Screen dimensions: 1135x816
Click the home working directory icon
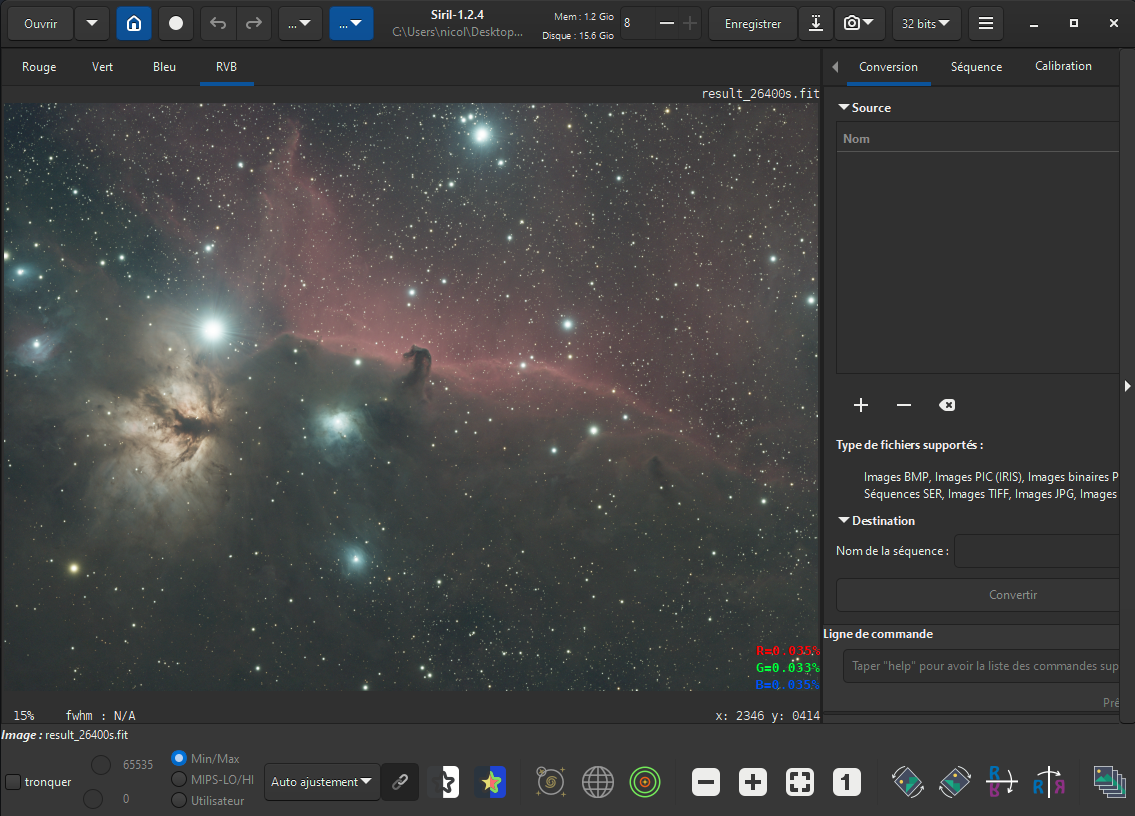[x=134, y=23]
